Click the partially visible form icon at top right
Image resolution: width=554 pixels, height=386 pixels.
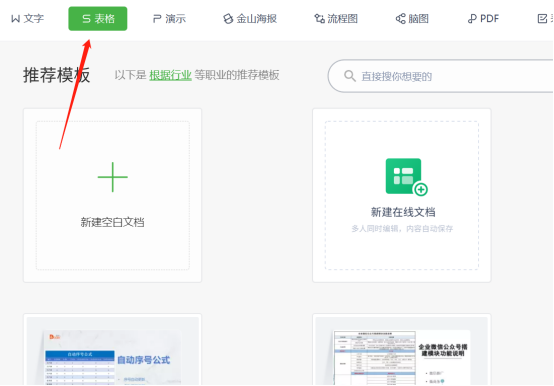[542, 19]
